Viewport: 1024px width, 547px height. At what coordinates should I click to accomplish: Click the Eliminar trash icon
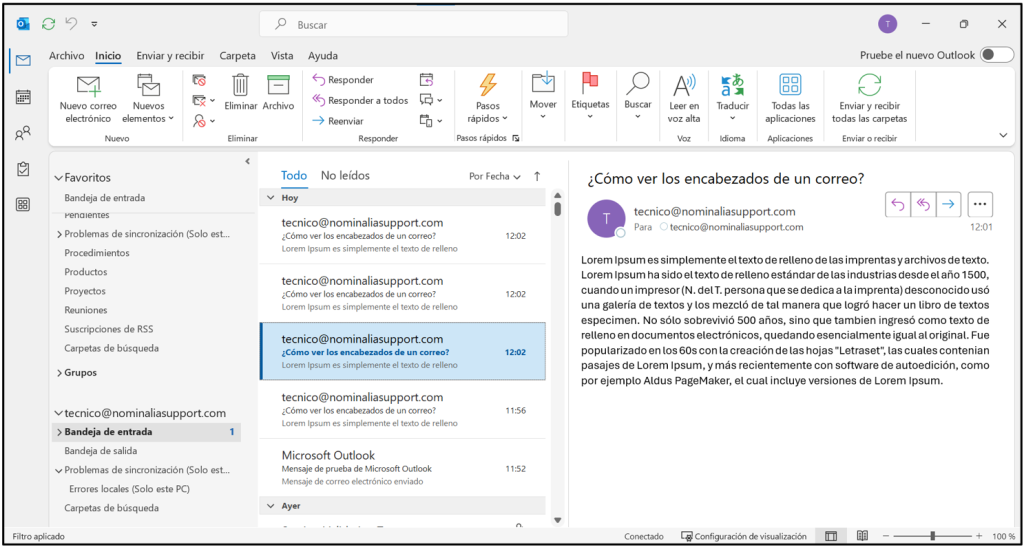(x=241, y=86)
